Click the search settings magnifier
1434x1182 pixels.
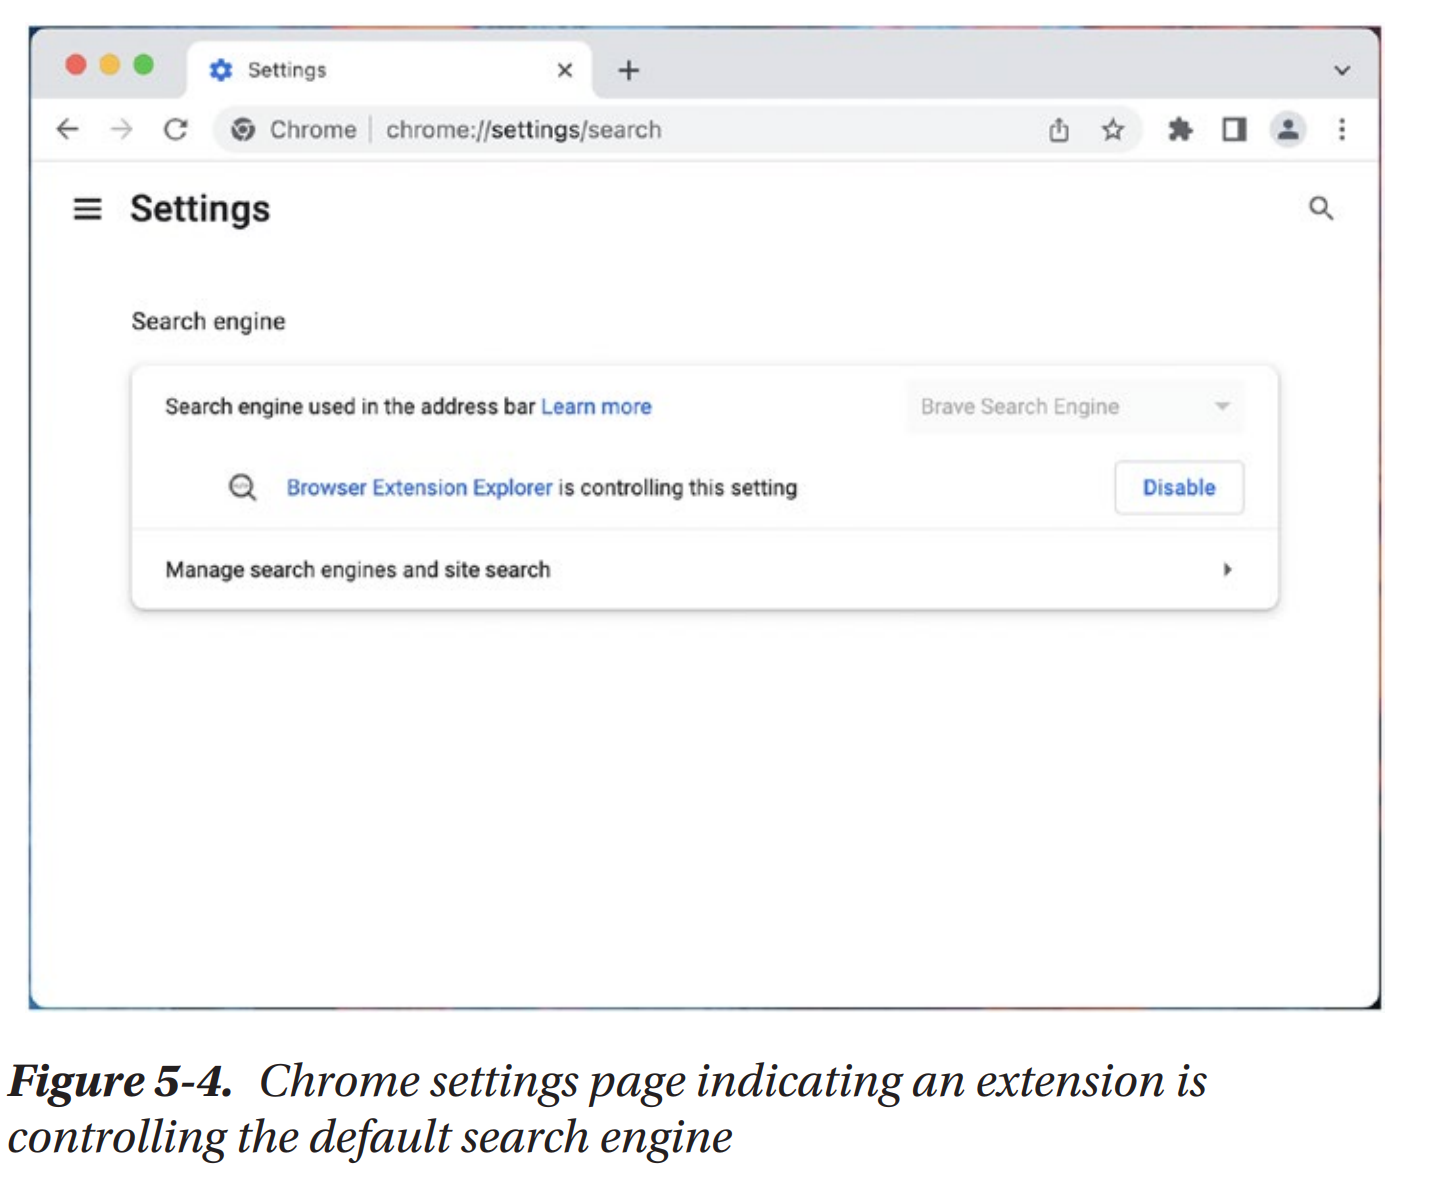click(1321, 208)
